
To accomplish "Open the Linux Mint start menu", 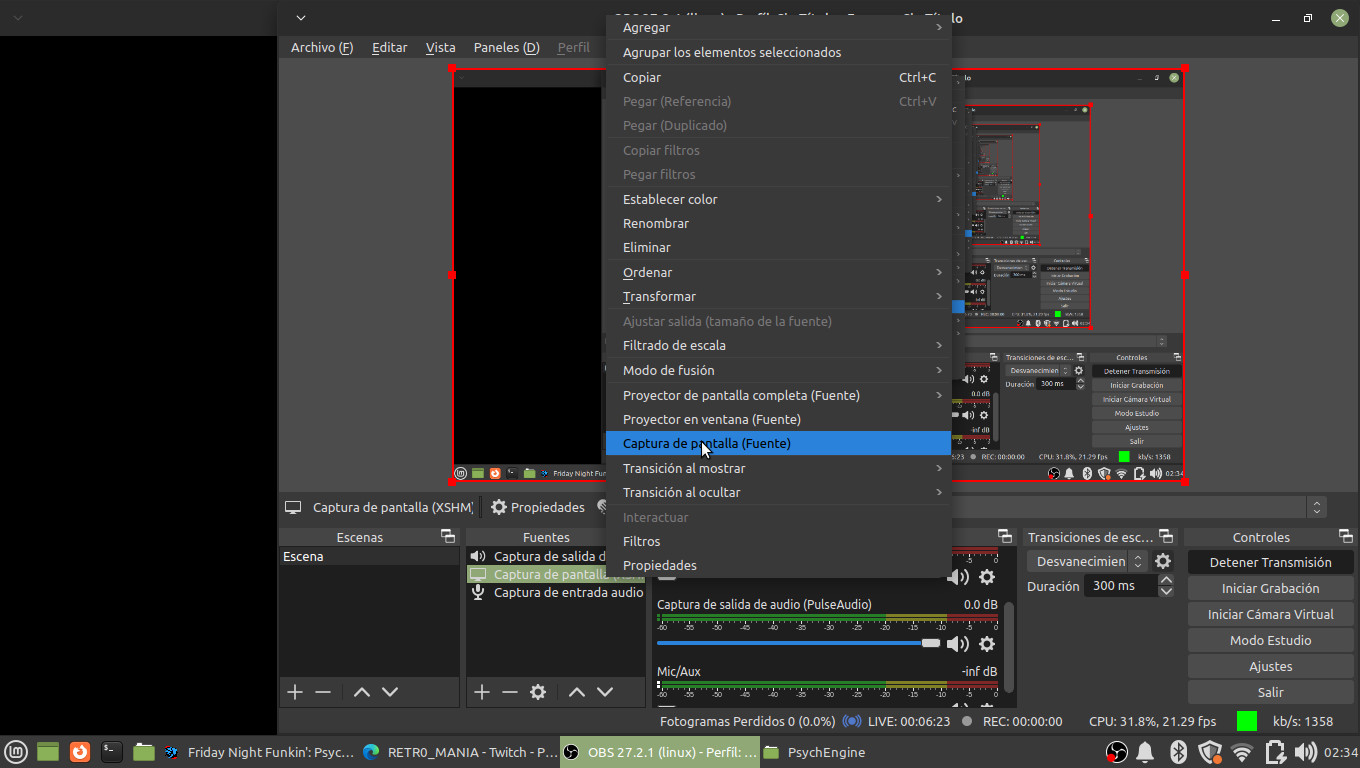I will pos(15,752).
